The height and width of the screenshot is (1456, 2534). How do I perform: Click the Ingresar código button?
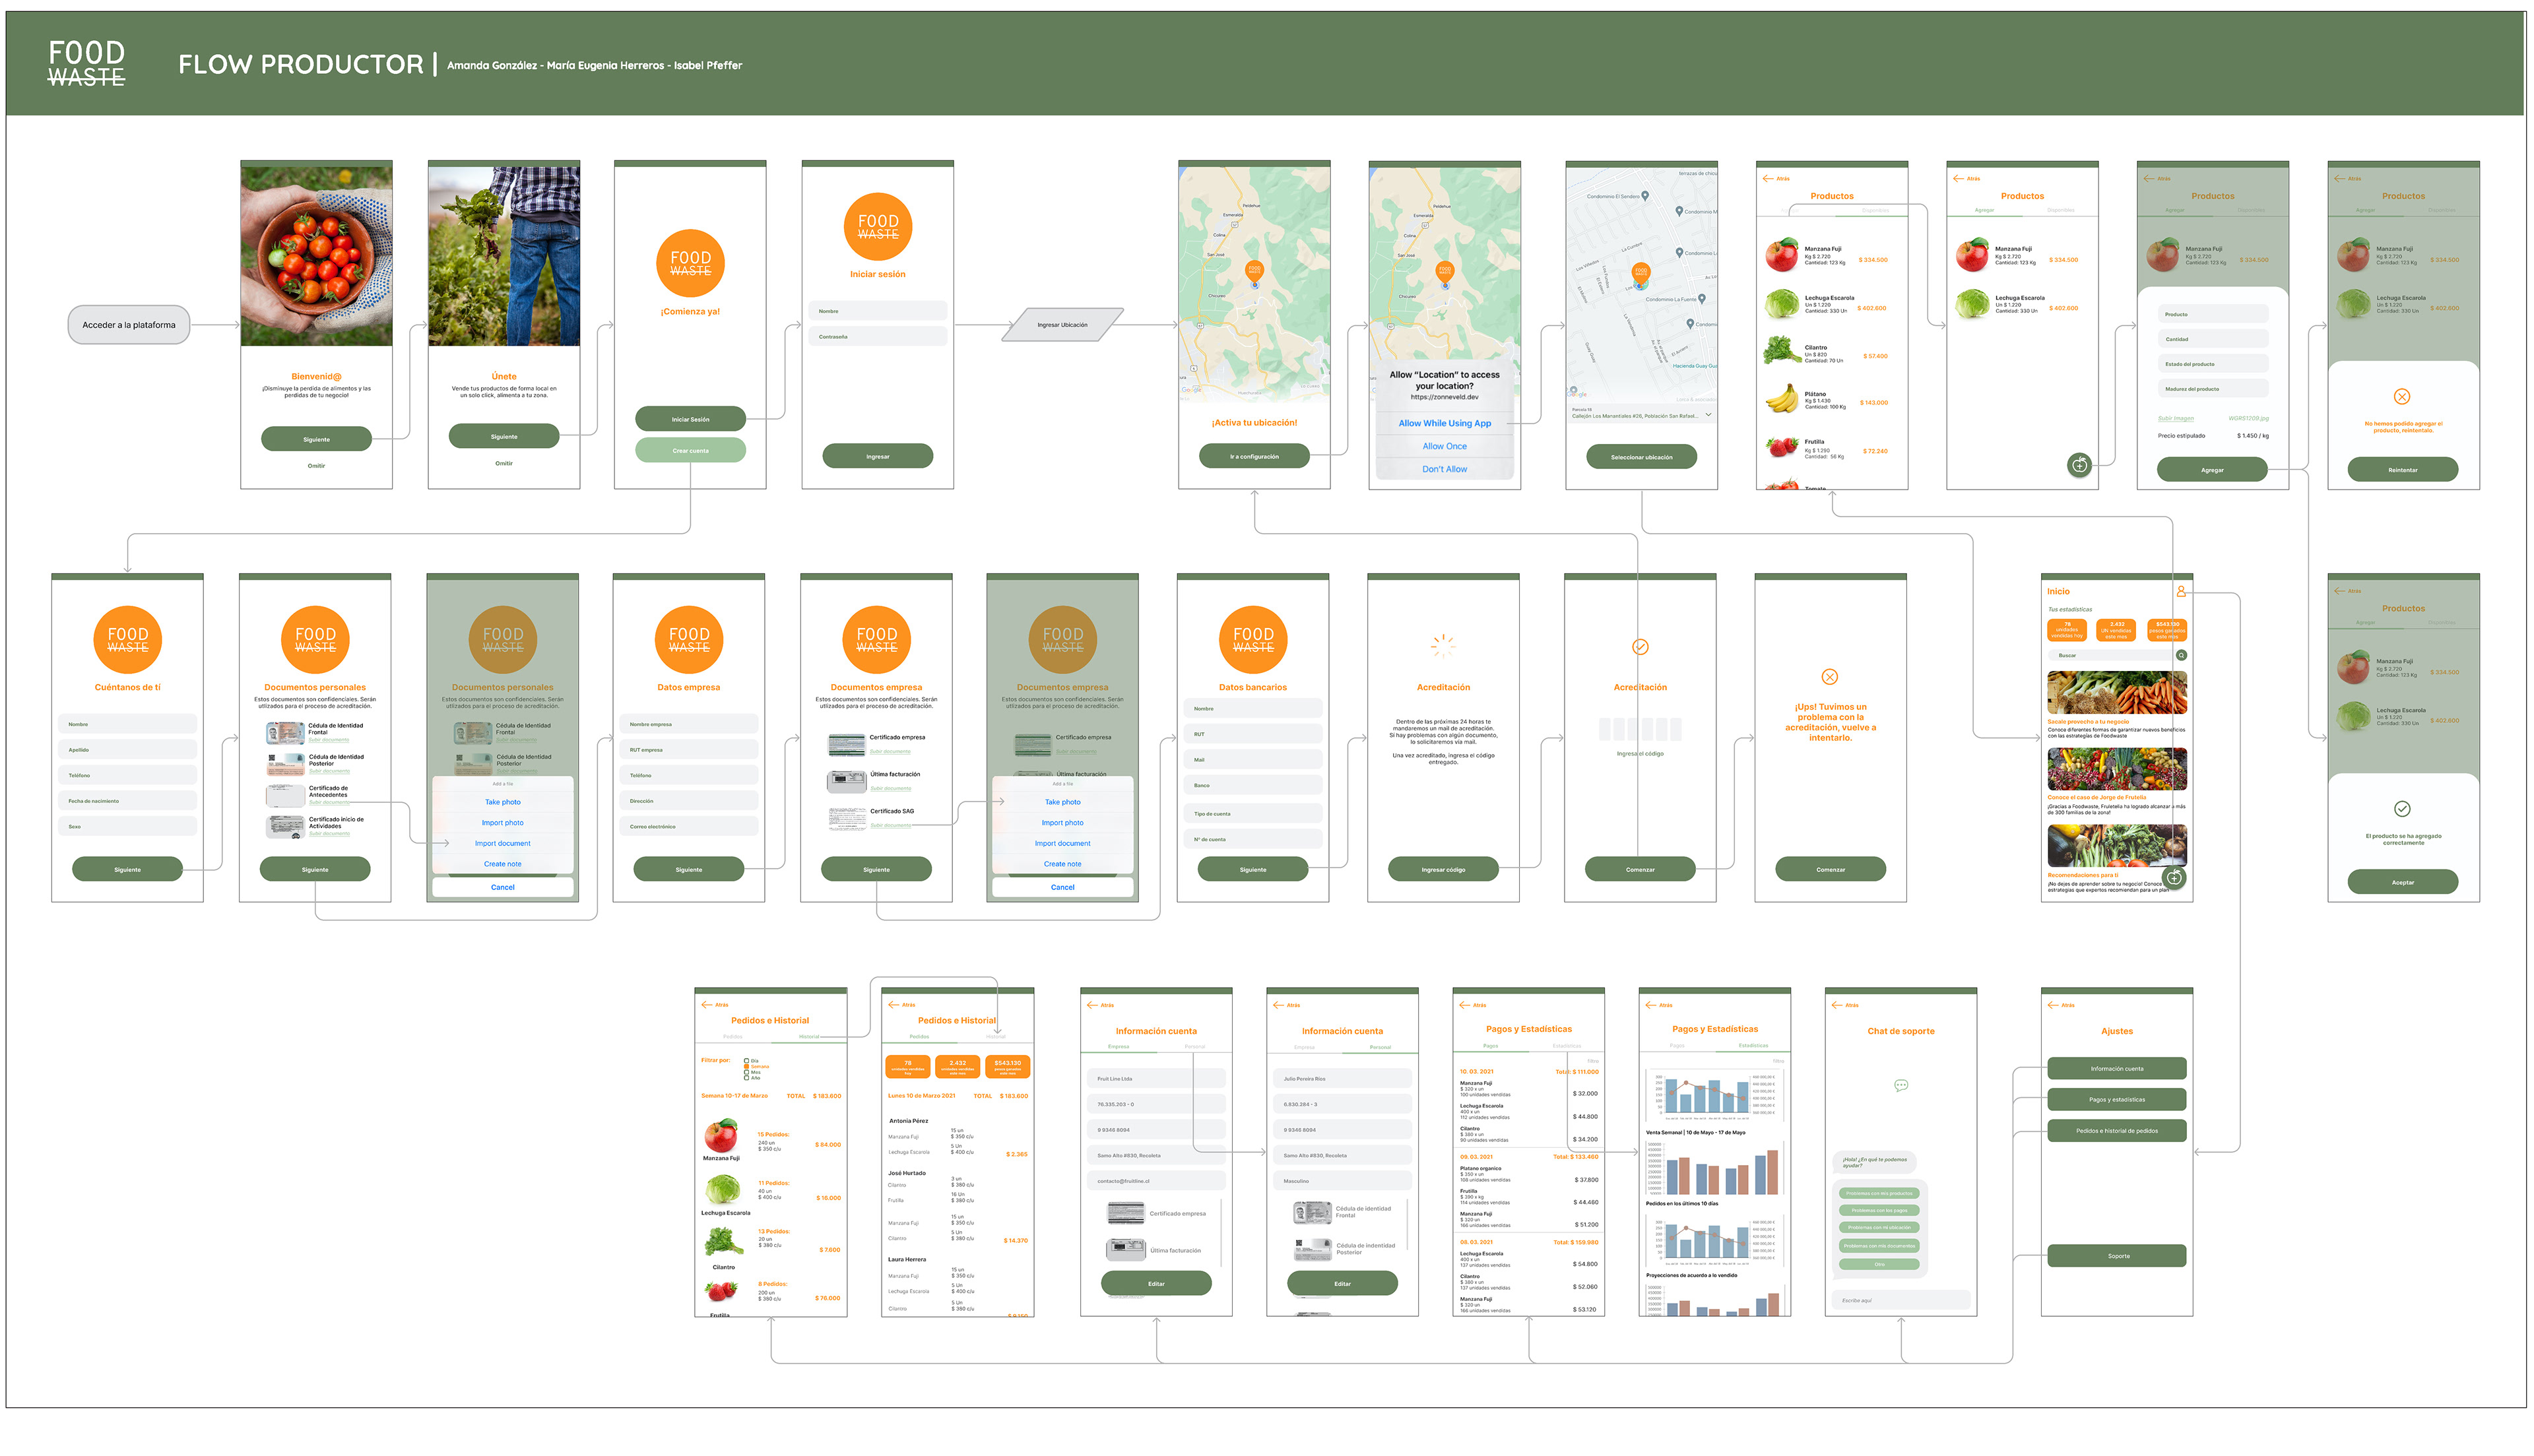click(1443, 870)
